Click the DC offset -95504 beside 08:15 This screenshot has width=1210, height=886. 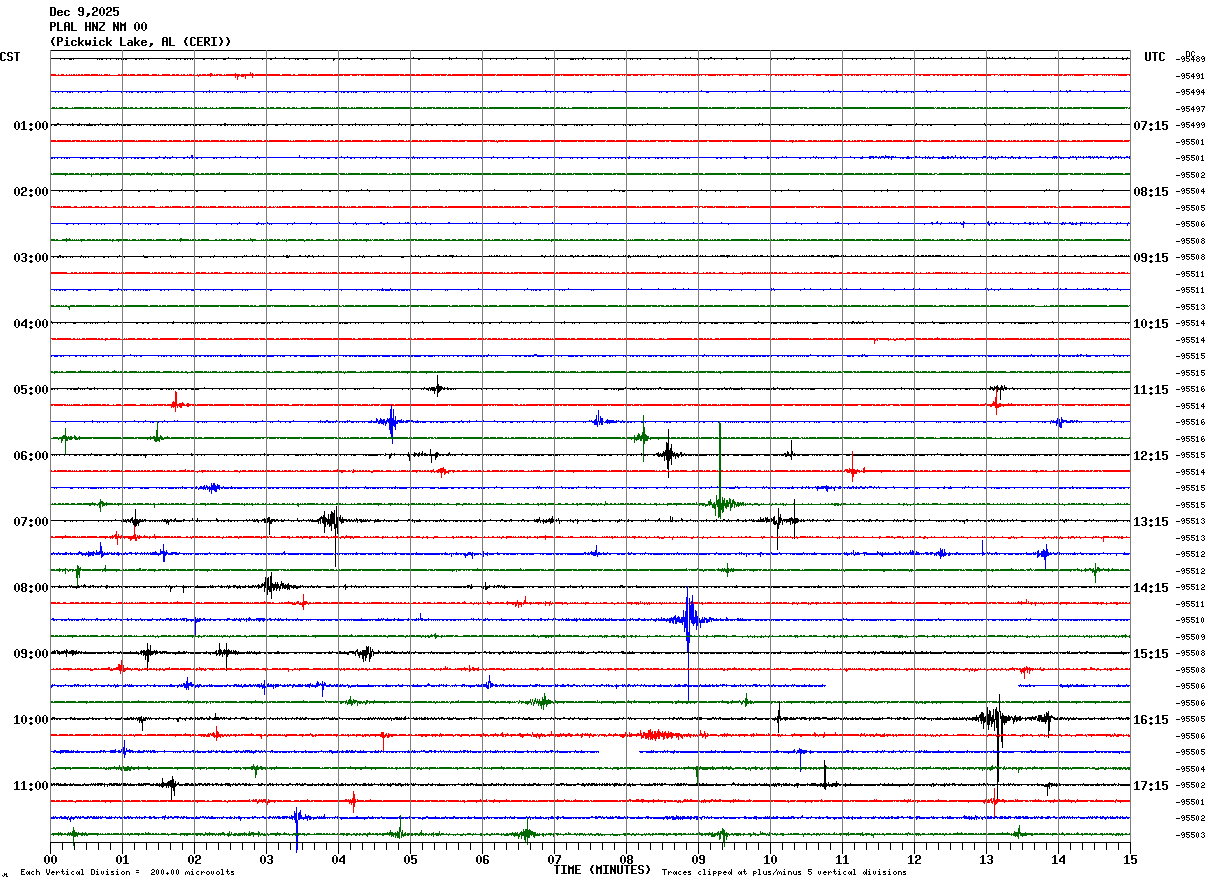click(1191, 191)
